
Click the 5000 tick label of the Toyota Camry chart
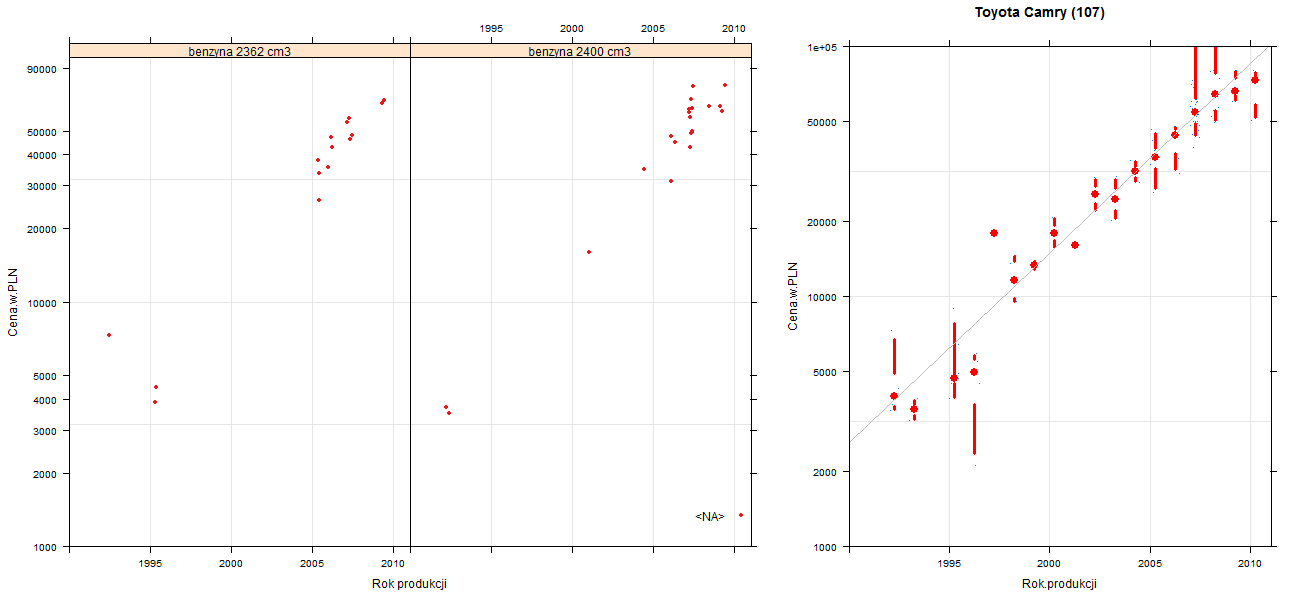tap(825, 372)
